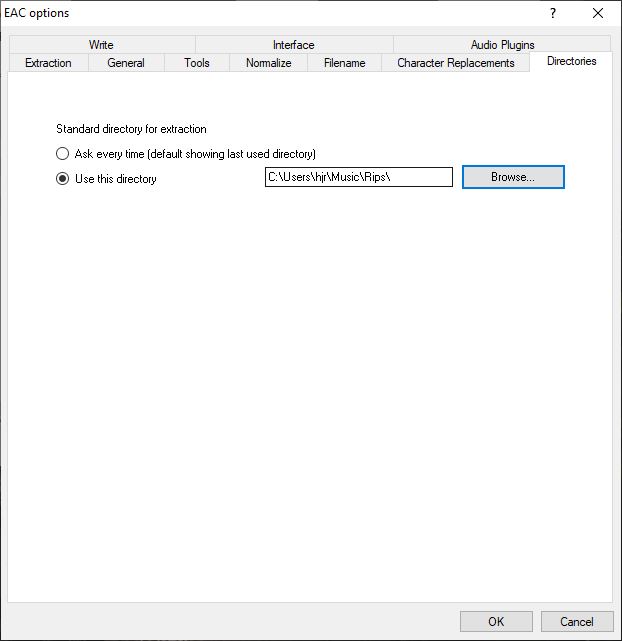Switch to the Write tab
The width and height of the screenshot is (622, 641).
pyautogui.click(x=101, y=45)
